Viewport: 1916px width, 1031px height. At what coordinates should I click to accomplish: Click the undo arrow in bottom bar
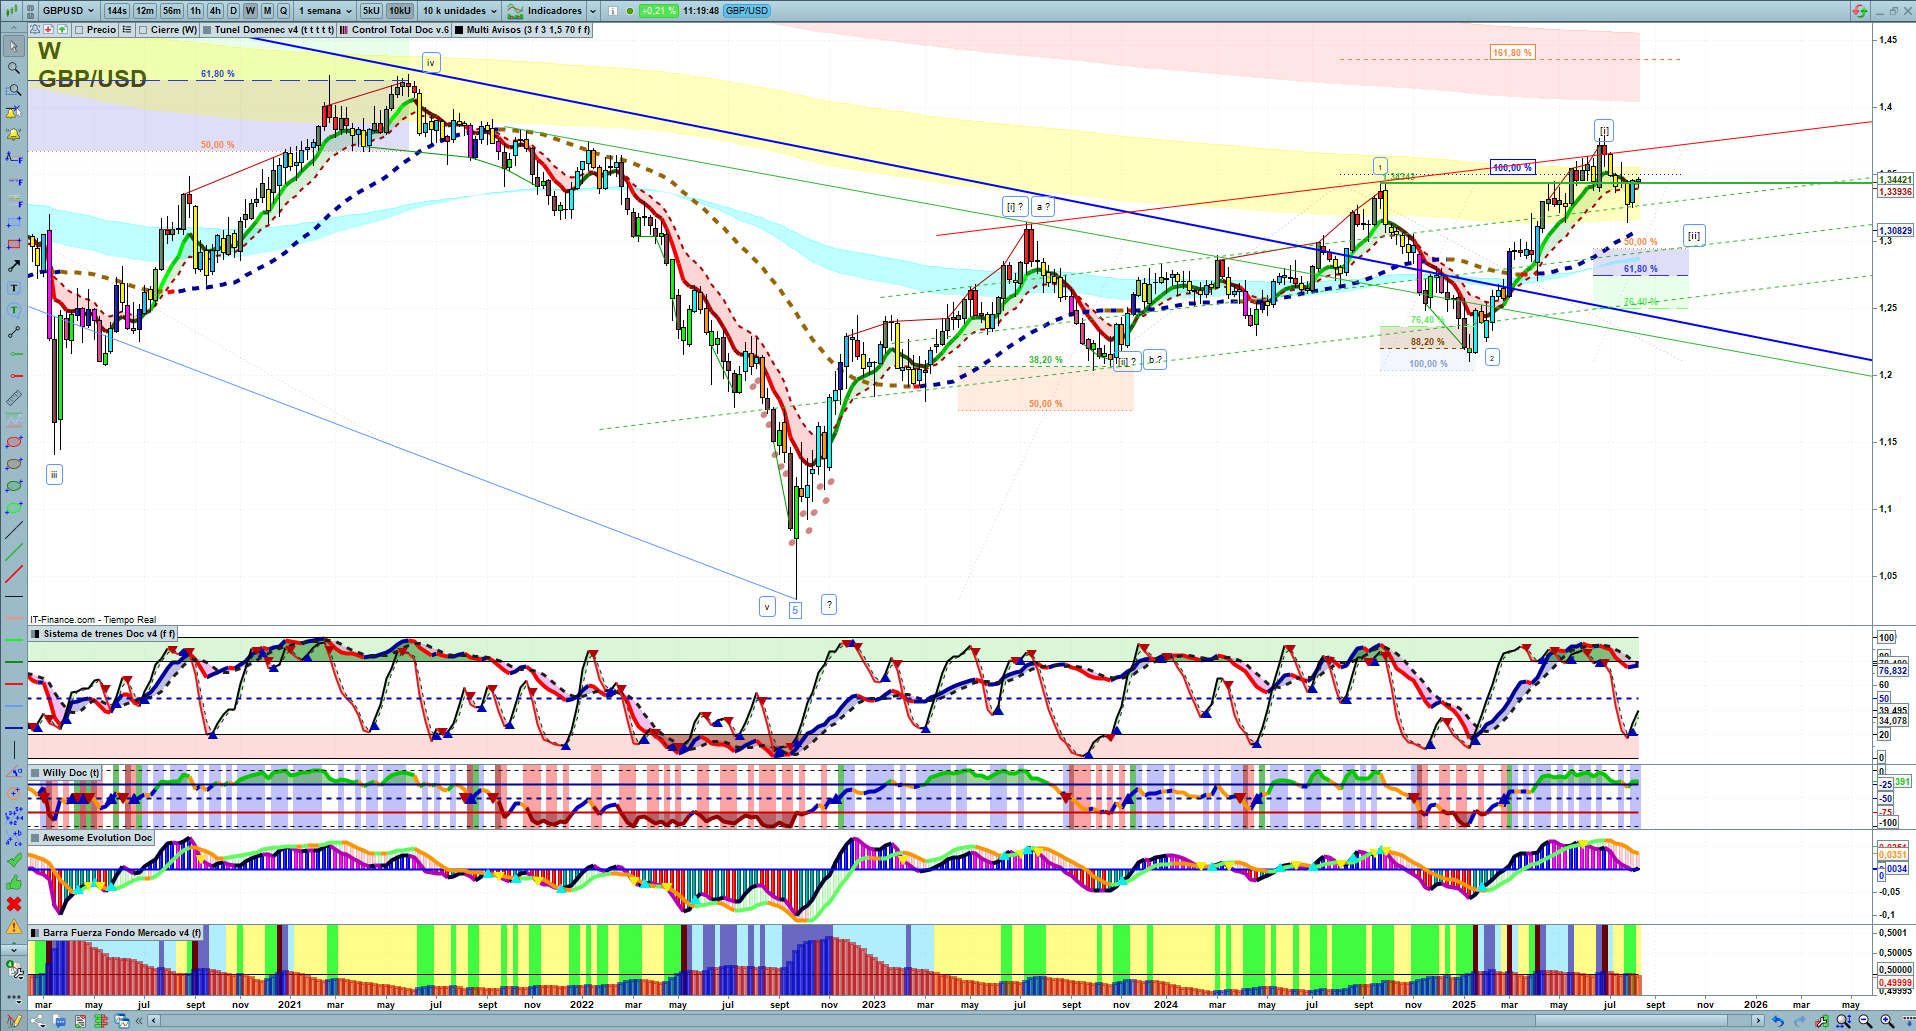[x=1777, y=1021]
